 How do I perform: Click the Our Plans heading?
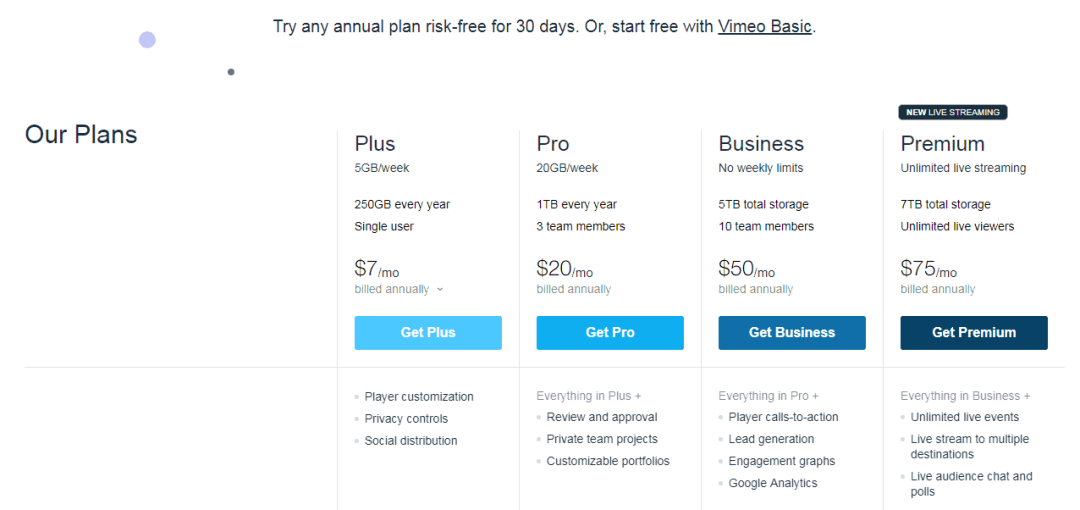point(81,134)
